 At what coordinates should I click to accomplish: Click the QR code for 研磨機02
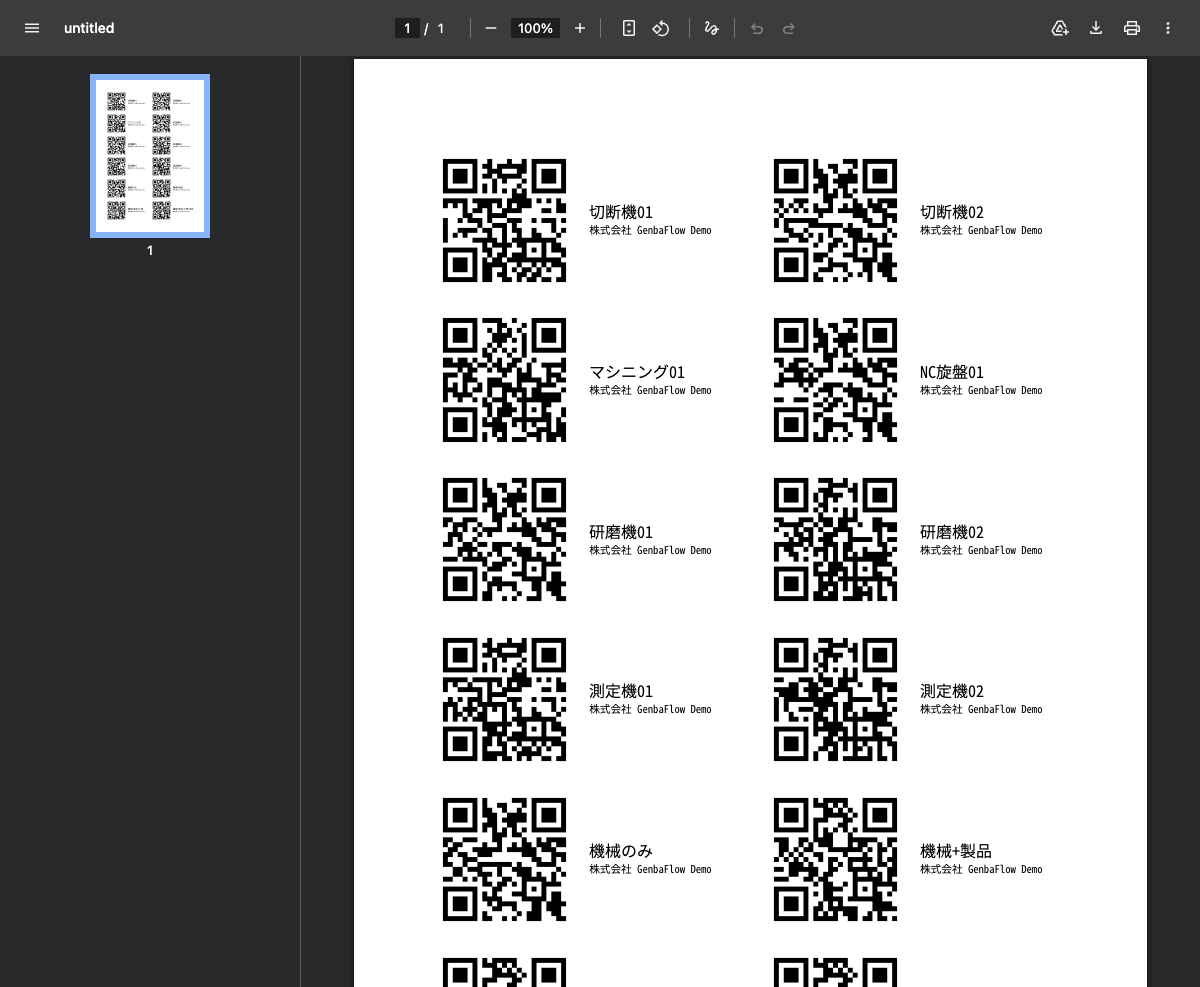click(x=835, y=540)
